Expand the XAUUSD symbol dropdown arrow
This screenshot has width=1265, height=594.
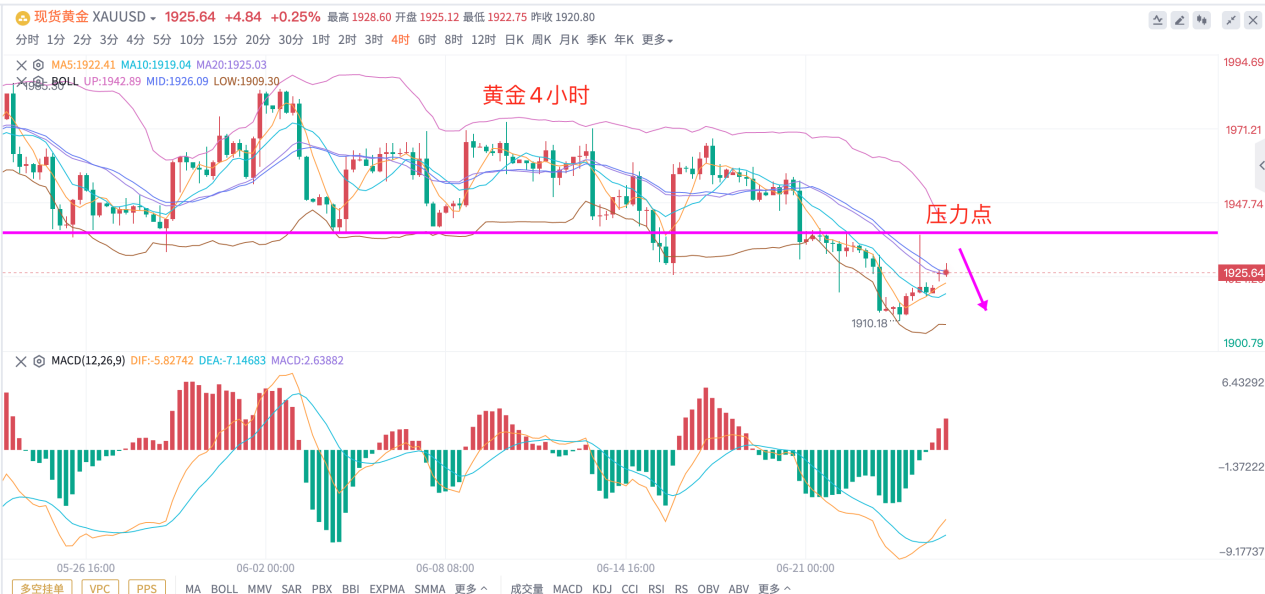click(153, 18)
